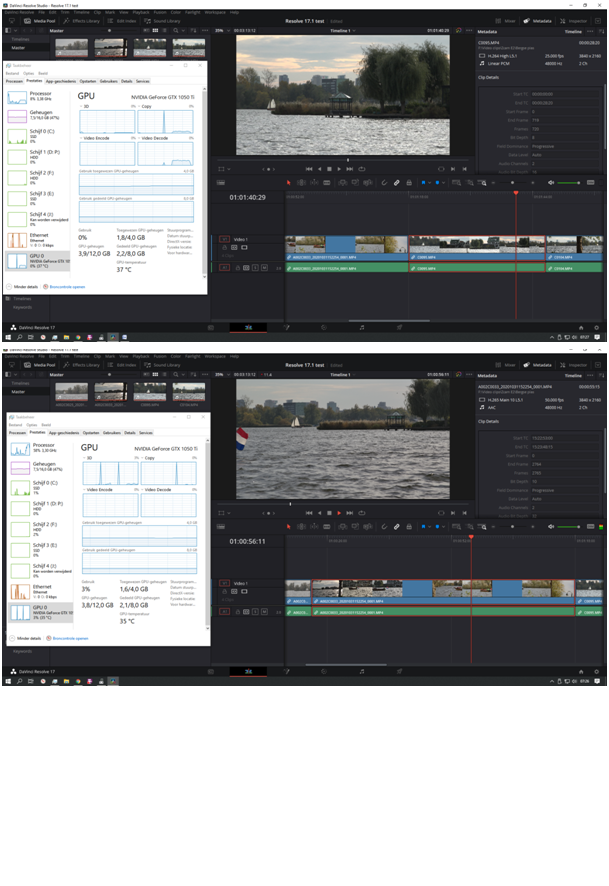Click the Replace Clip icon in the top Resolve toolbar
Screen dimensions: 609x886
(368, 183)
